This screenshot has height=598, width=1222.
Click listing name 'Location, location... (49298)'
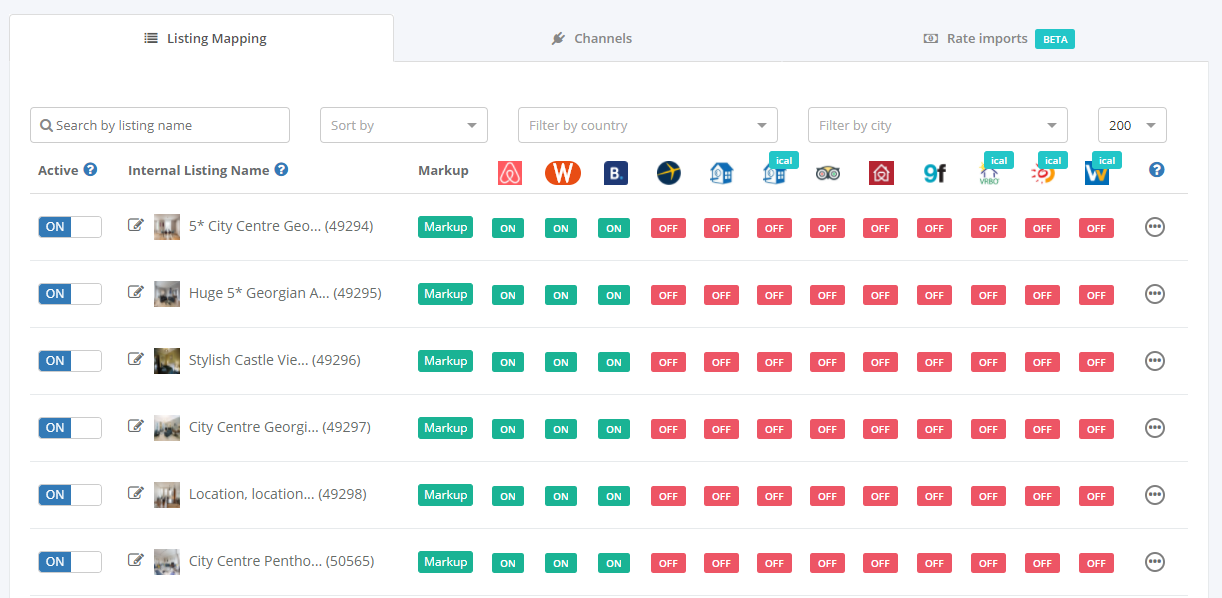(278, 494)
